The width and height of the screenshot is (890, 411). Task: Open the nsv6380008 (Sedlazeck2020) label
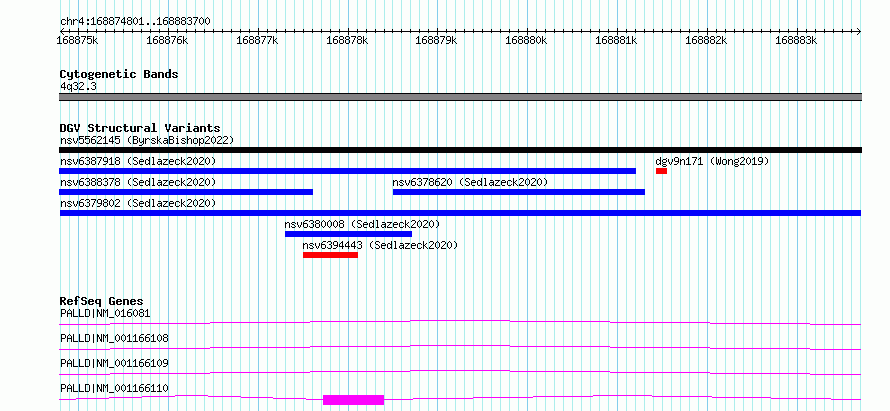click(x=362, y=224)
